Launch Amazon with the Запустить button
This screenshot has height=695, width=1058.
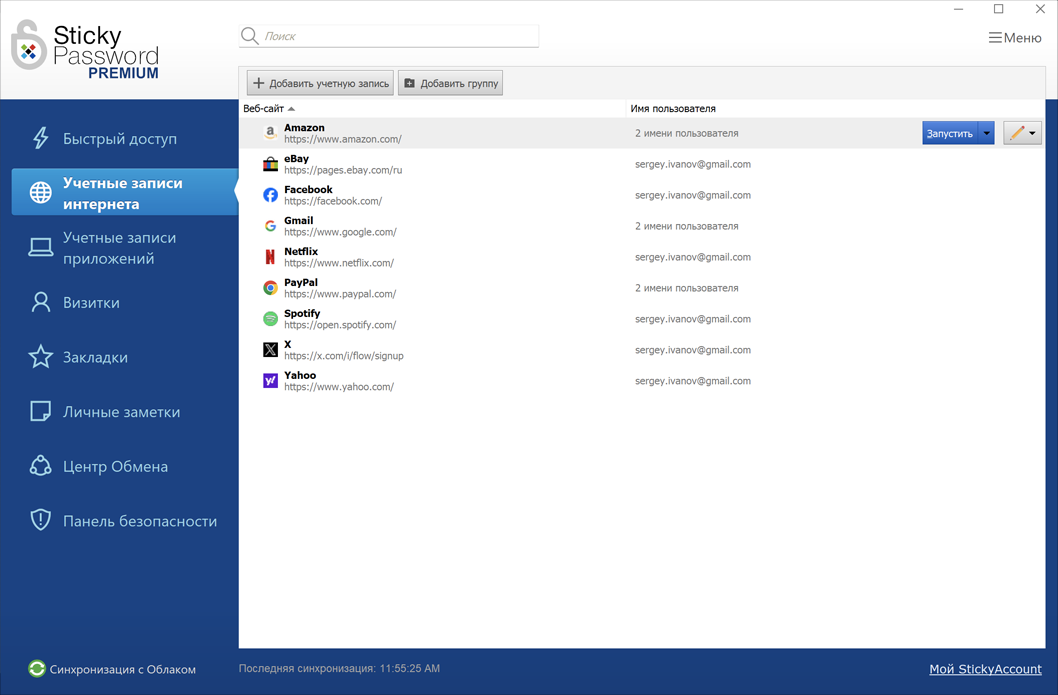click(x=949, y=133)
